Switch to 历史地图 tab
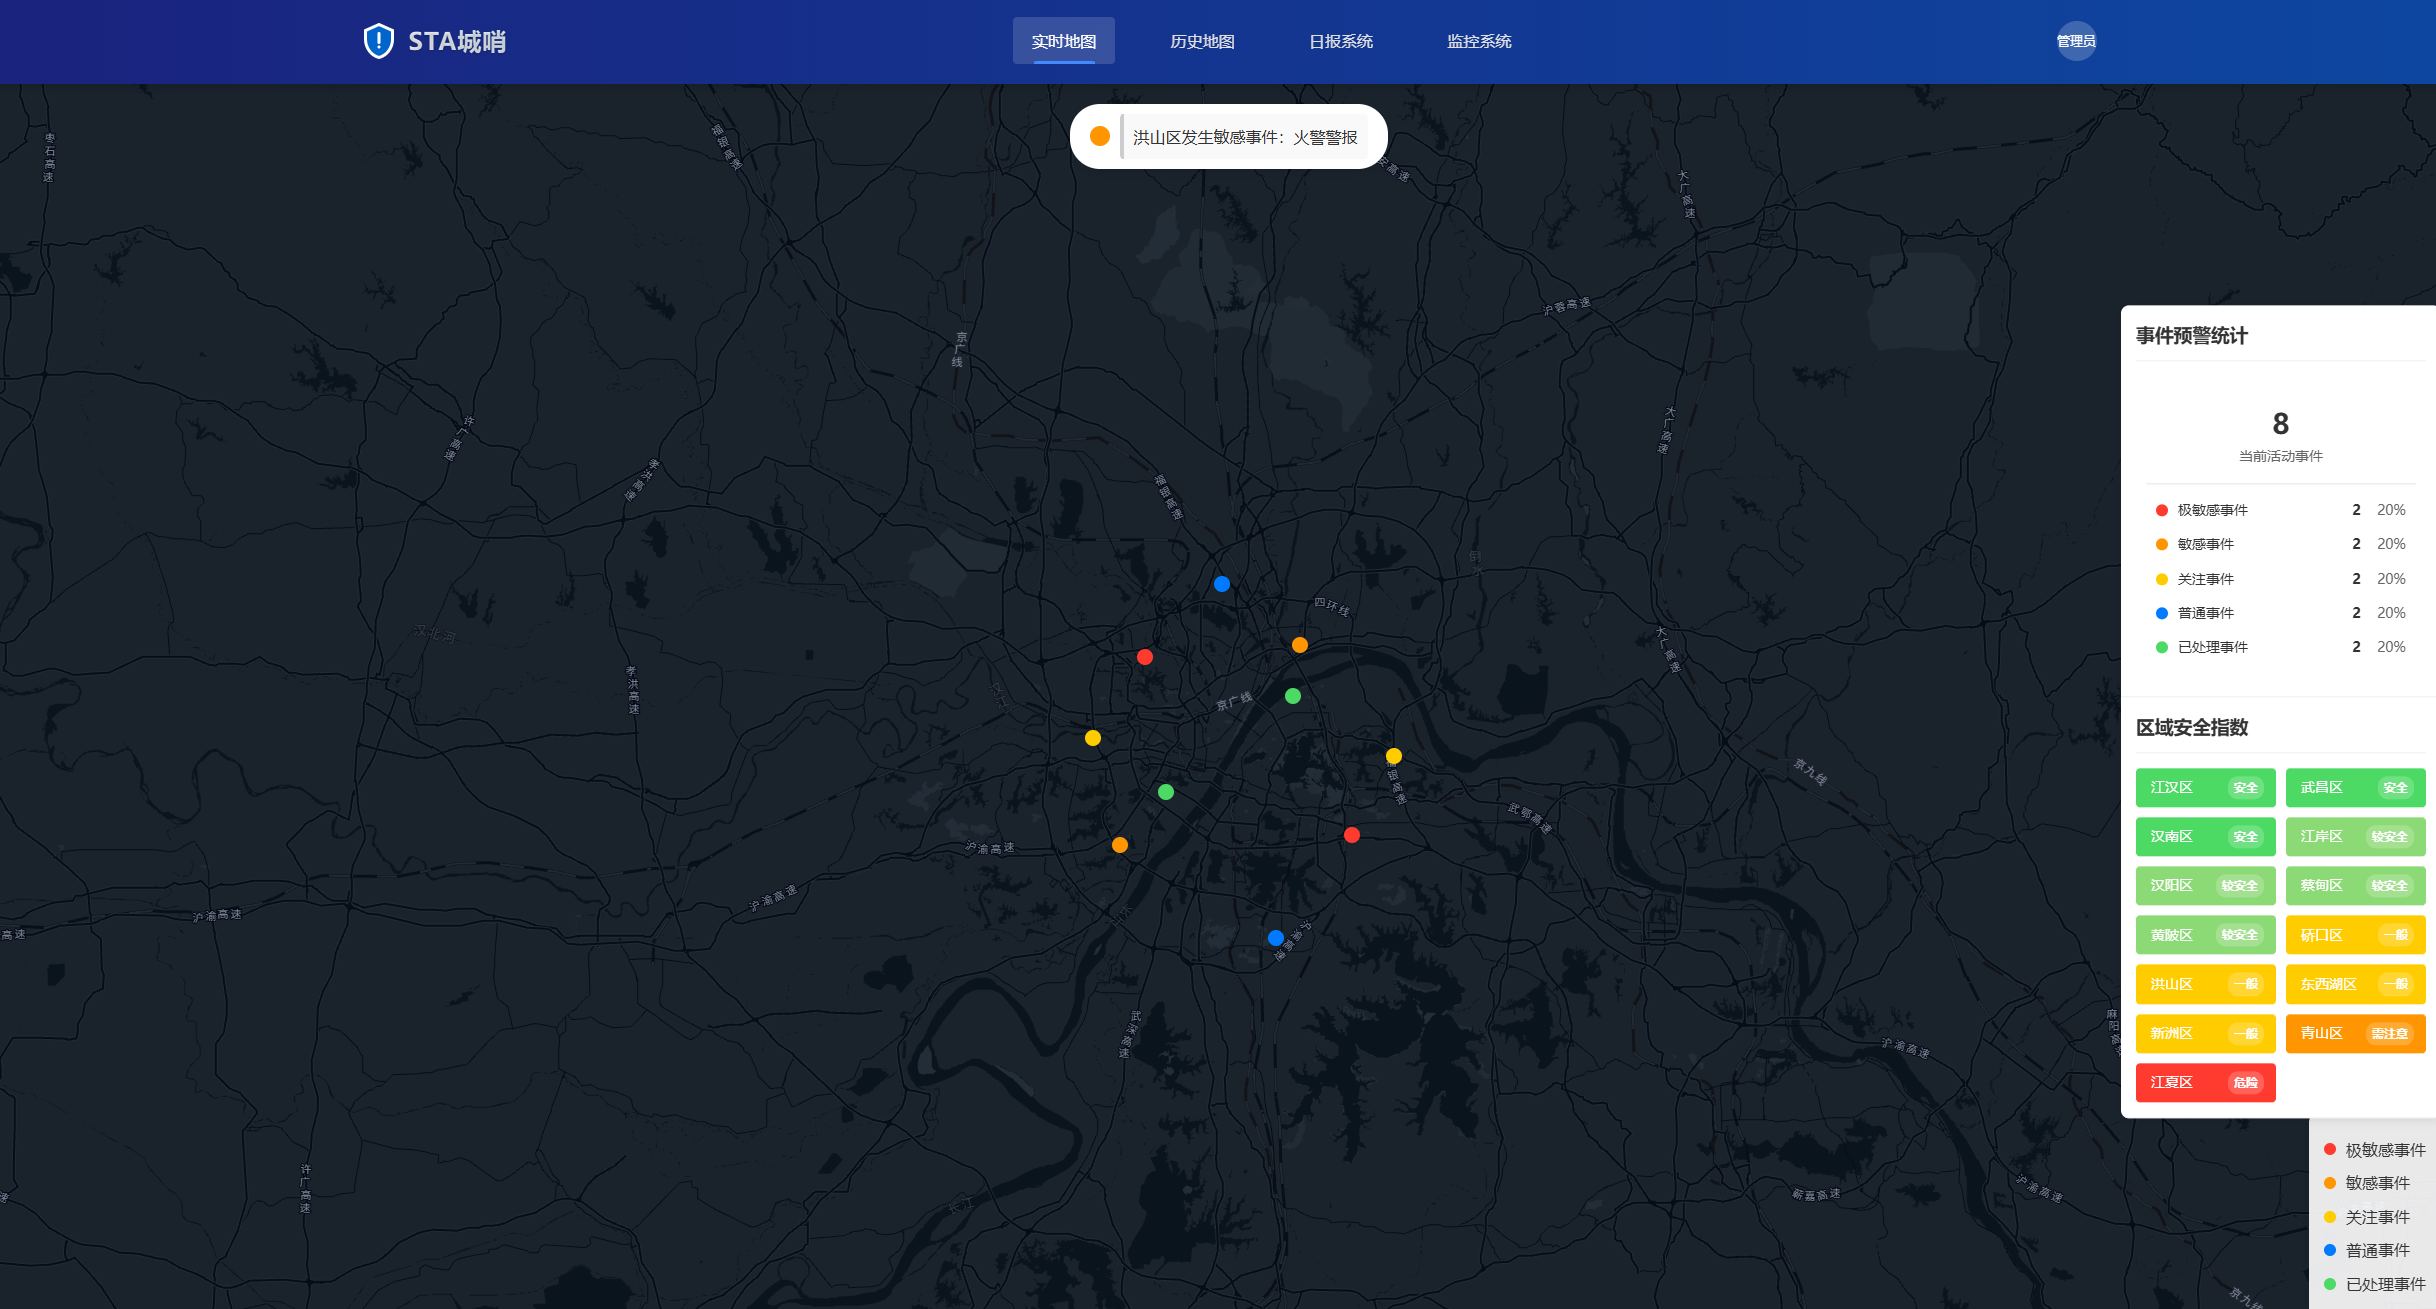Viewport: 2436px width, 1309px height. pos(1202,41)
